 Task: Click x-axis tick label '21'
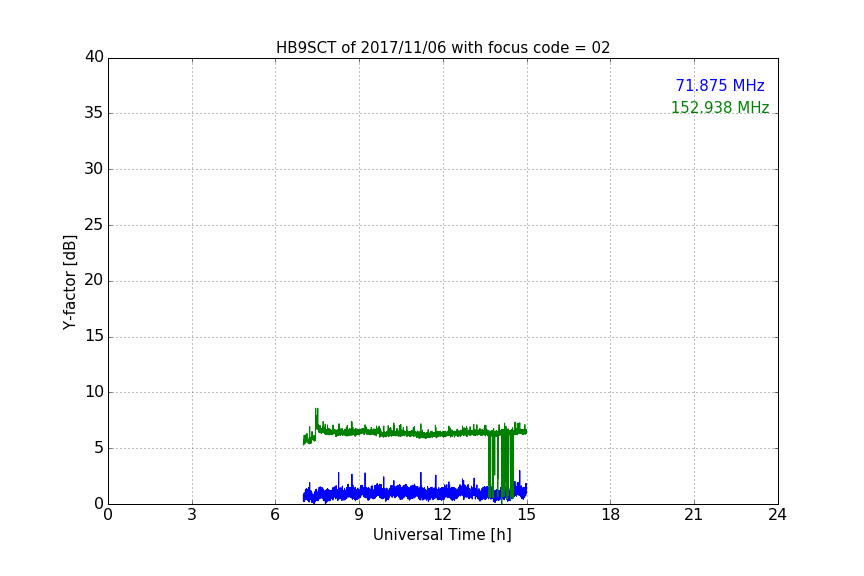[694, 515]
